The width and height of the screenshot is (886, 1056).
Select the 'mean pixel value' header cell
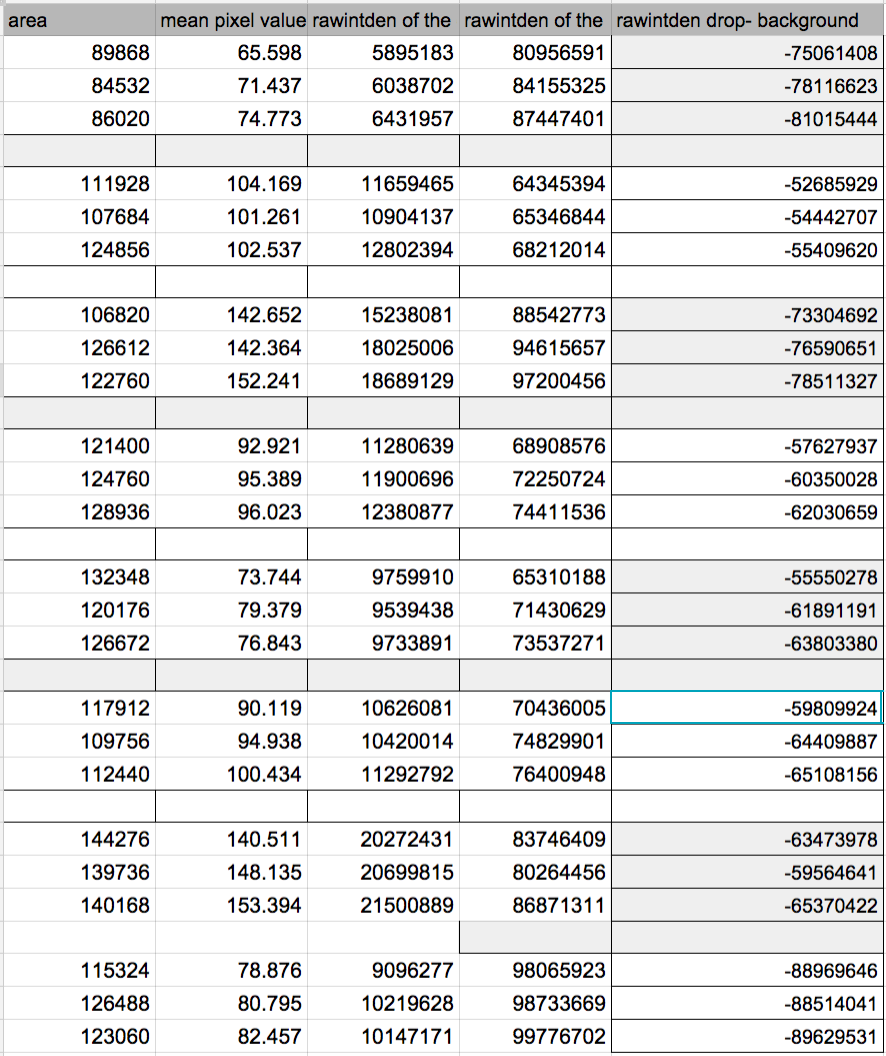pyautogui.click(x=232, y=20)
